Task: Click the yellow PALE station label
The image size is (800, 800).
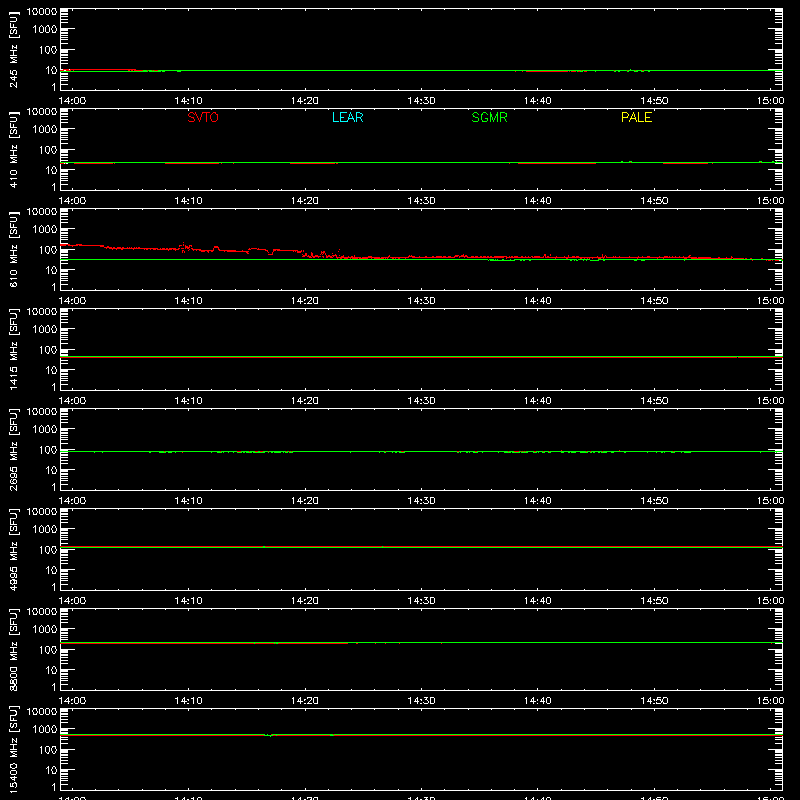Action: point(636,117)
